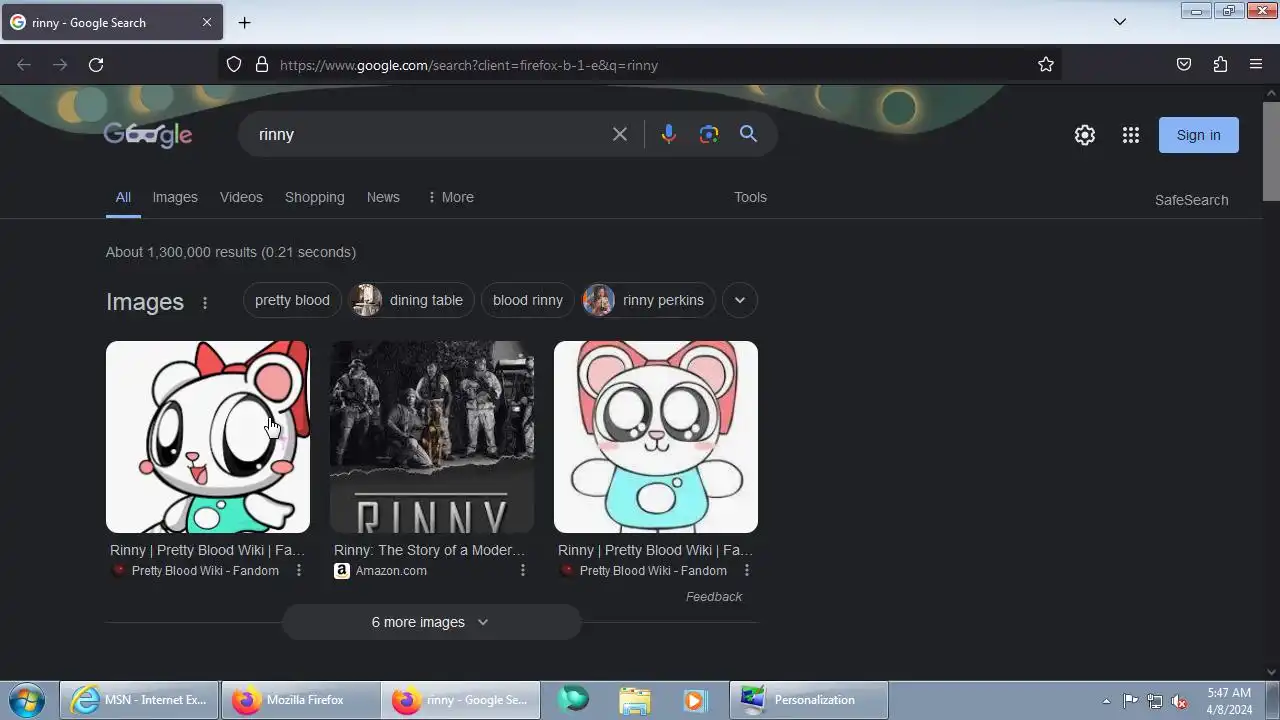Close the rinny - Google Search tab

207,22
